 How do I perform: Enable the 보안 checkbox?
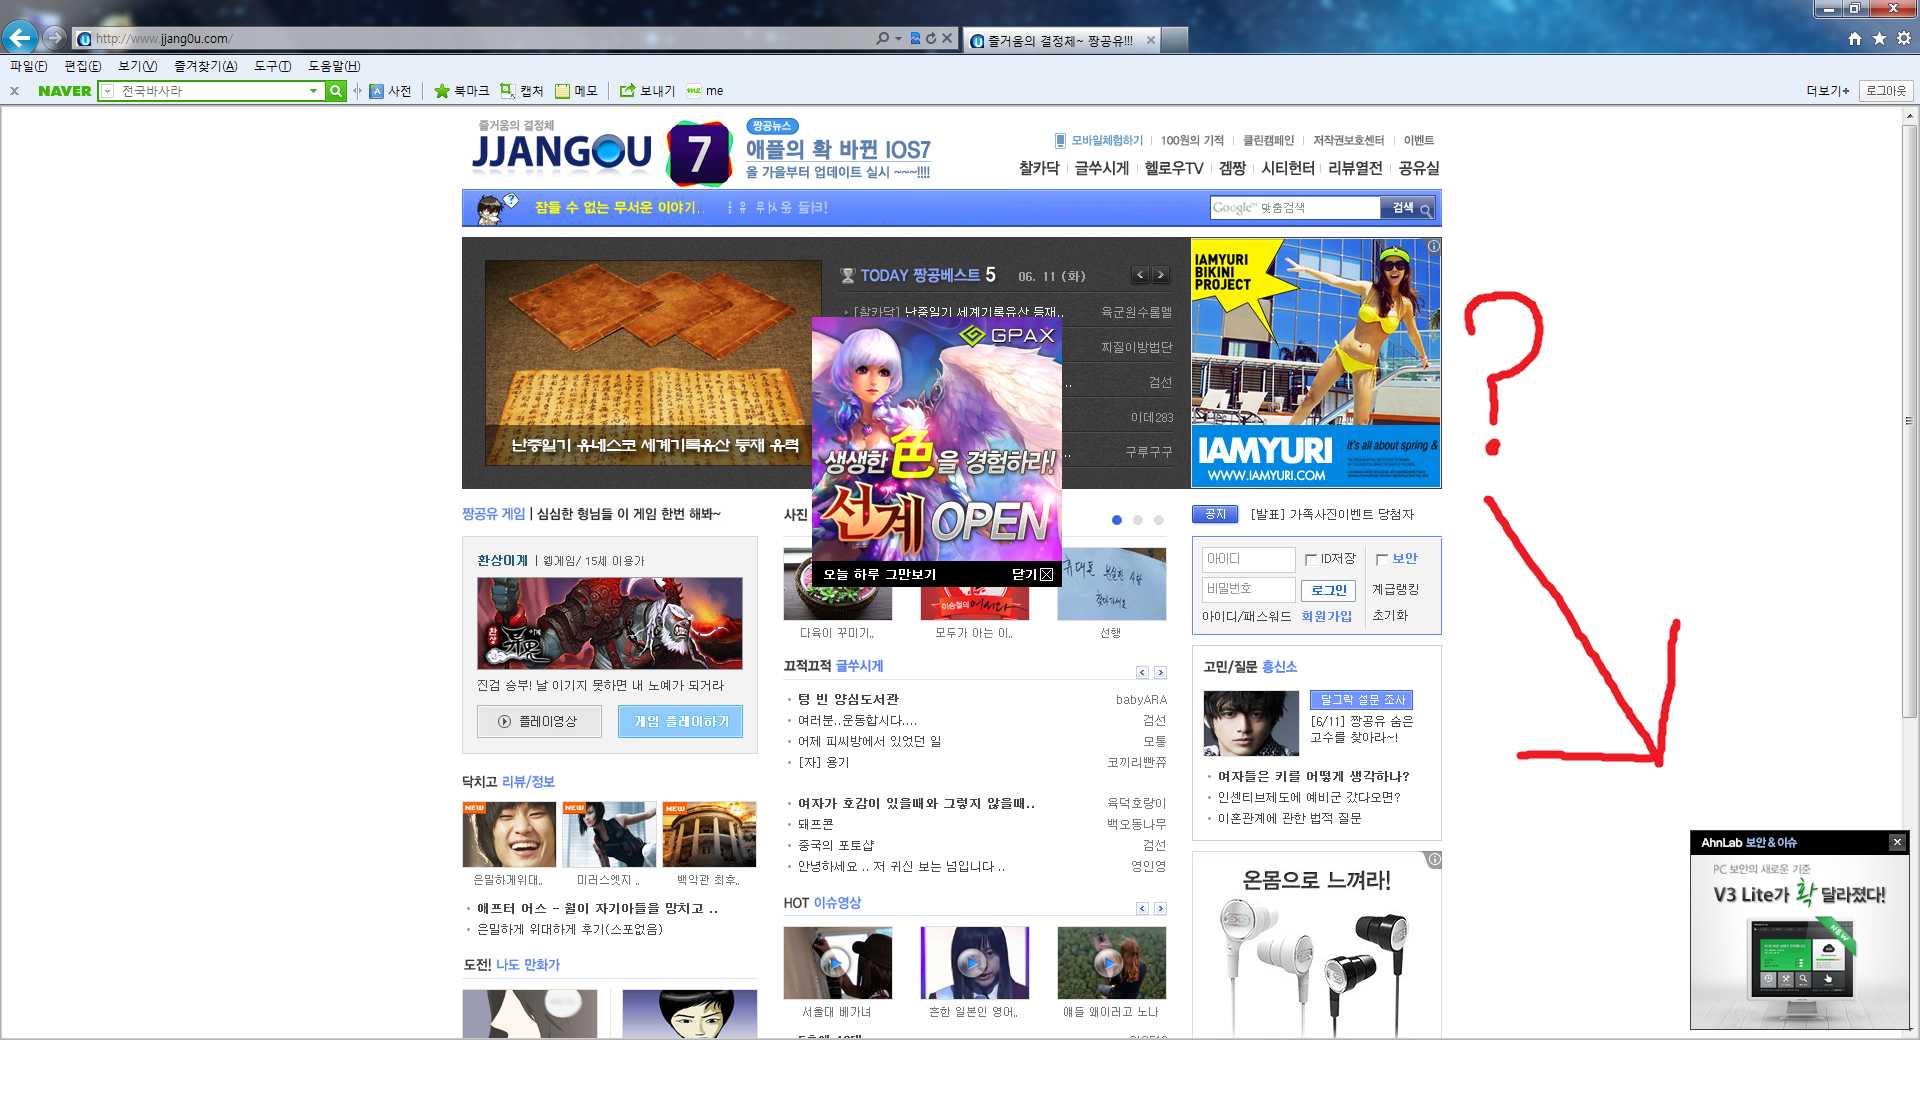coord(1382,560)
